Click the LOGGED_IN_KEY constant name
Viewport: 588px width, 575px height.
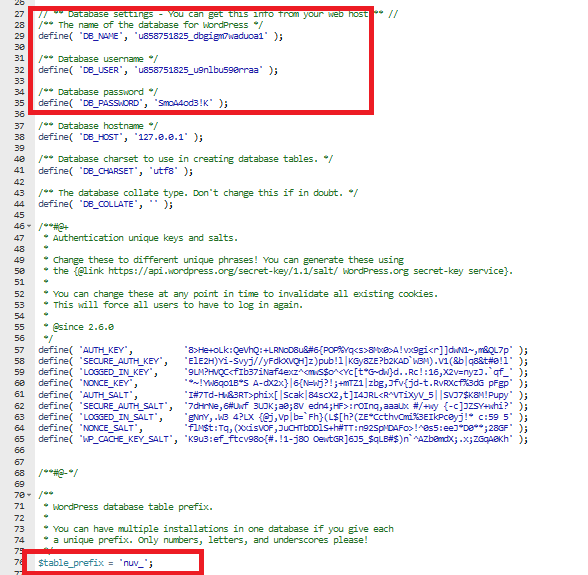[x=116, y=372]
